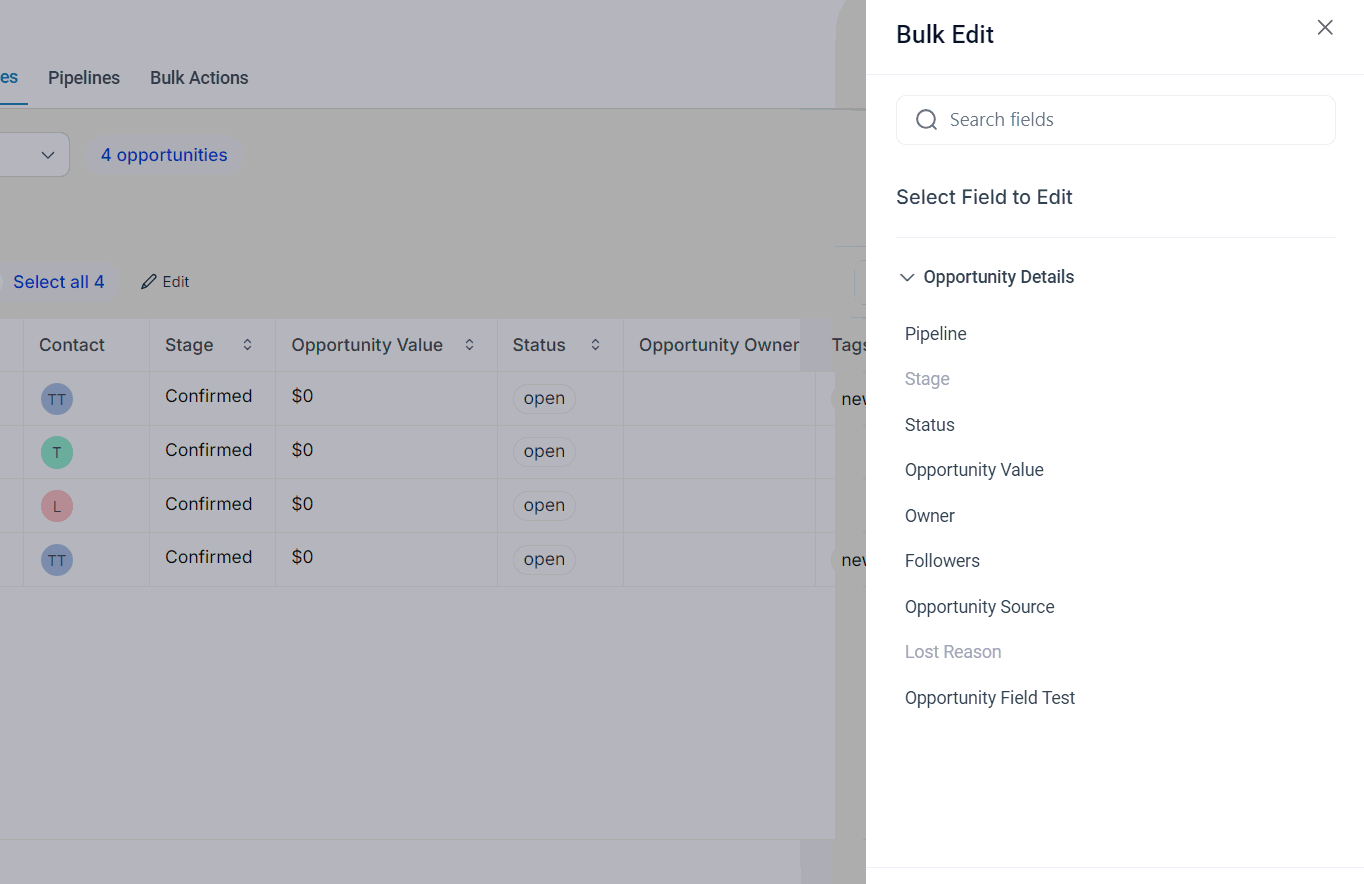The width and height of the screenshot is (1364, 884).
Task: Switch to the Bulk Actions tab
Action: pos(199,78)
